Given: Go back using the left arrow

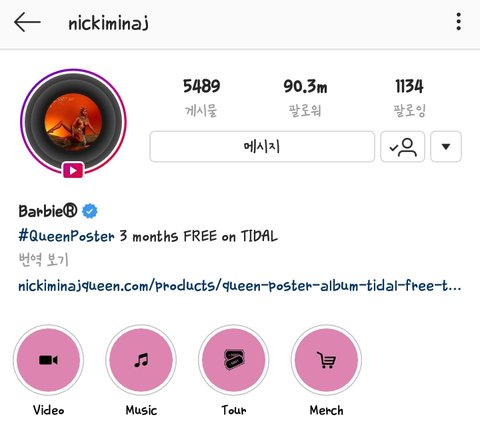Looking at the screenshot, I should pos(27,22).
